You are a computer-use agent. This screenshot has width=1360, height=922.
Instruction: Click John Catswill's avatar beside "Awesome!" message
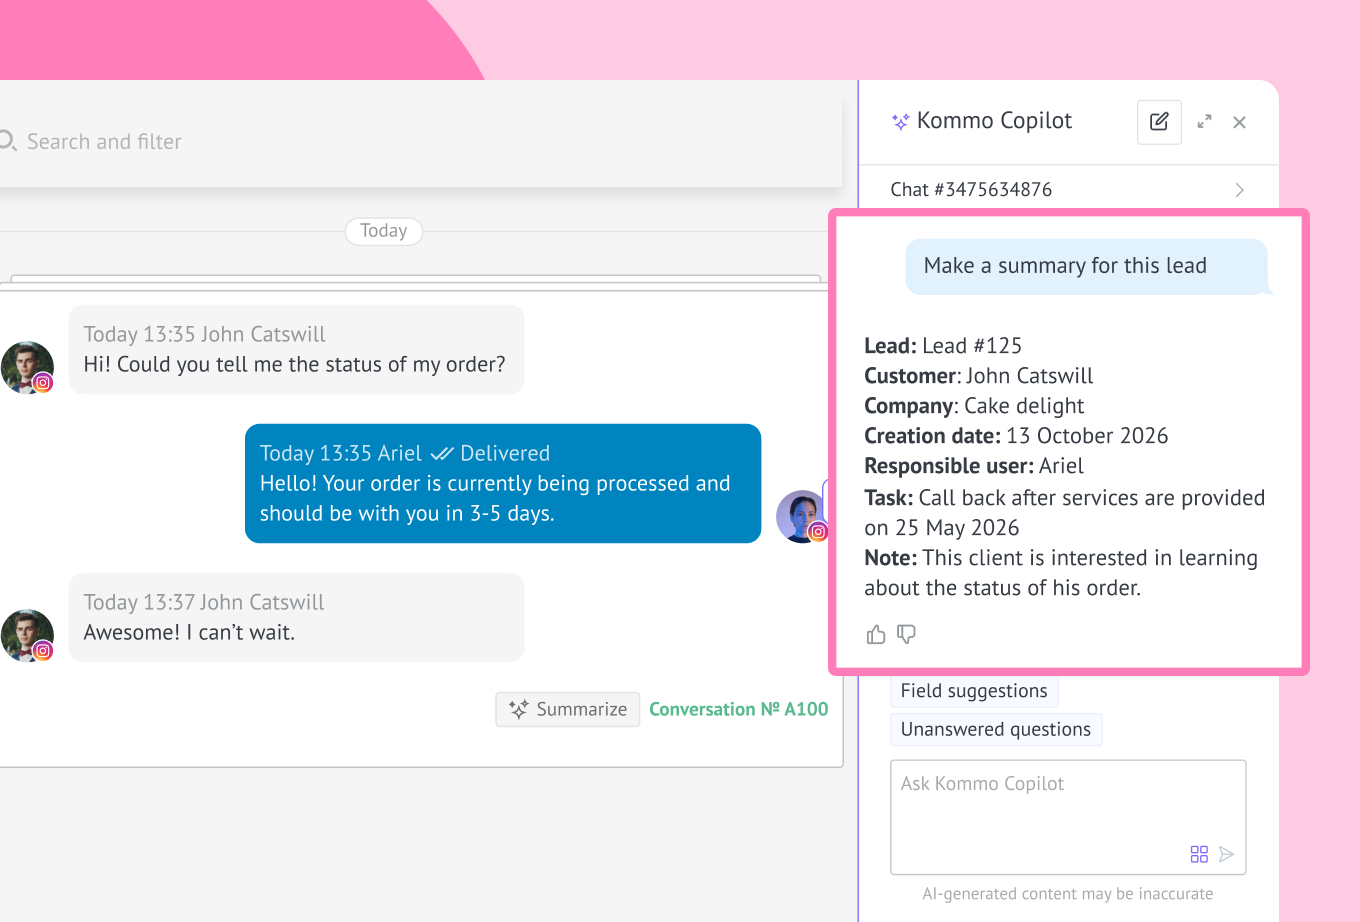point(27,635)
